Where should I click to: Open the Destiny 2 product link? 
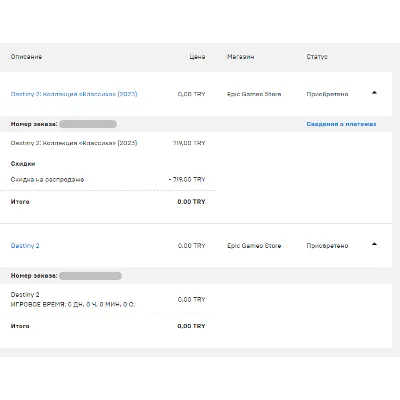click(x=25, y=246)
